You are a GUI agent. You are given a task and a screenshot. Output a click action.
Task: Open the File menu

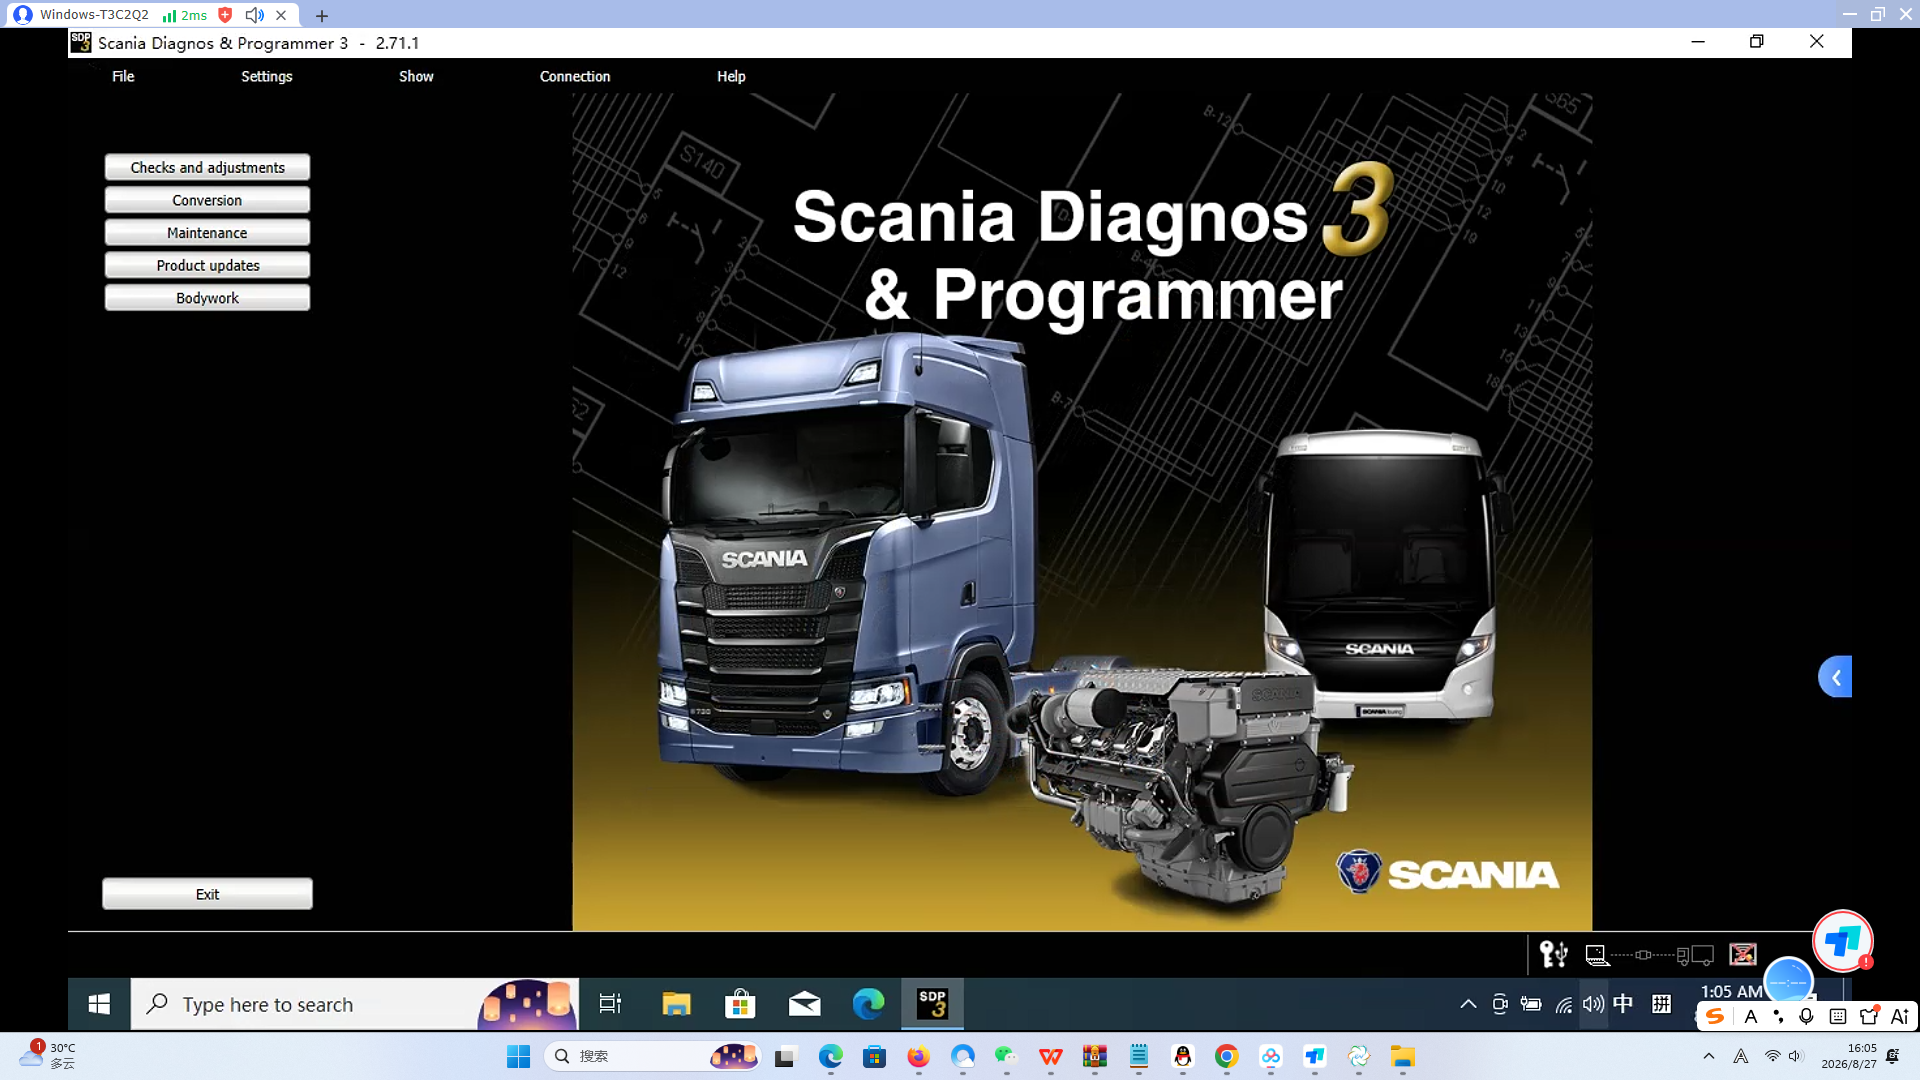click(x=123, y=76)
